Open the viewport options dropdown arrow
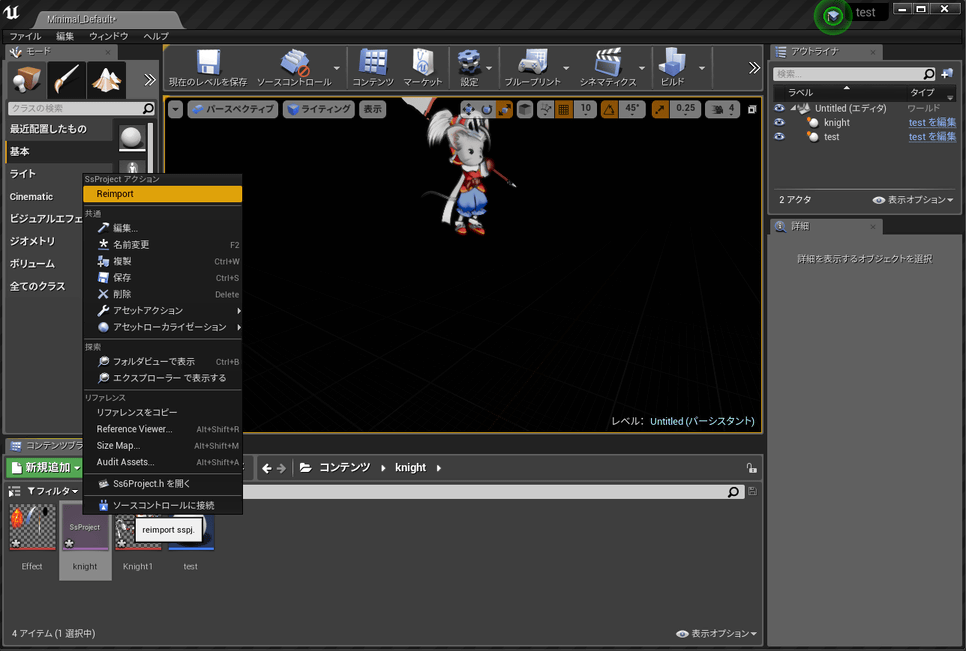This screenshot has width=966, height=651. coord(176,109)
